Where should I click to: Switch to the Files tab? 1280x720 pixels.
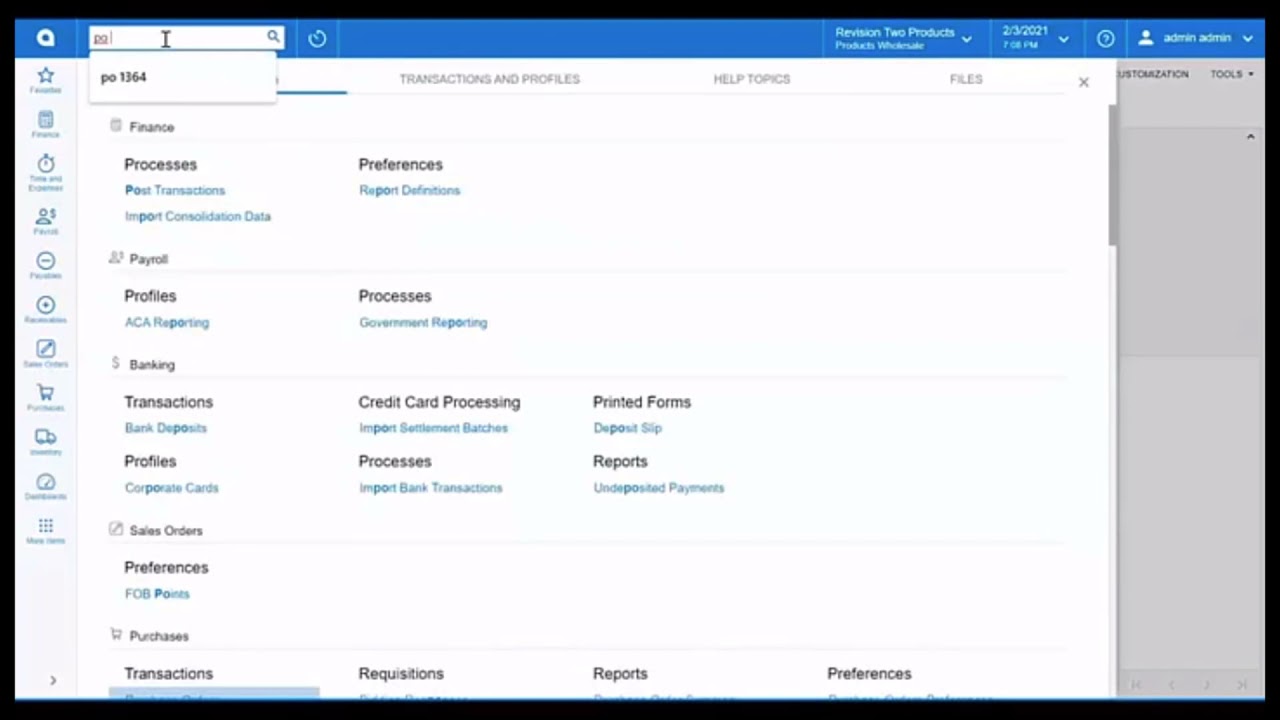[x=966, y=79]
